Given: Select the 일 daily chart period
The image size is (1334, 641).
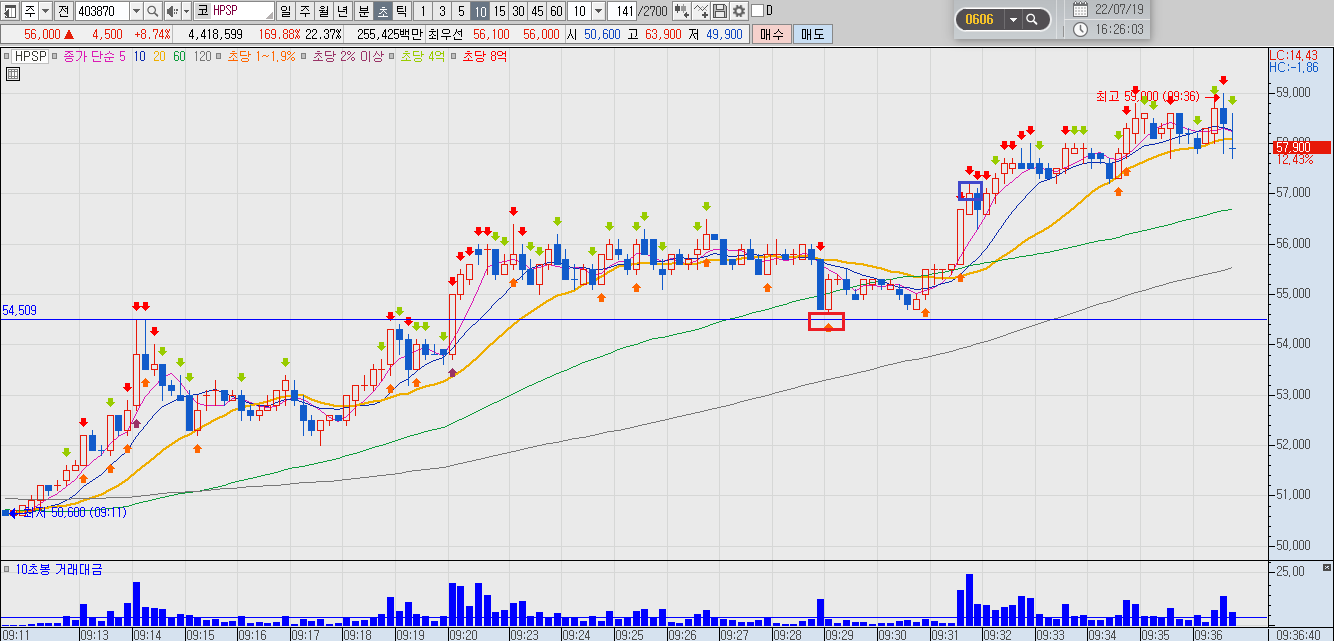Looking at the screenshot, I should click(286, 11).
